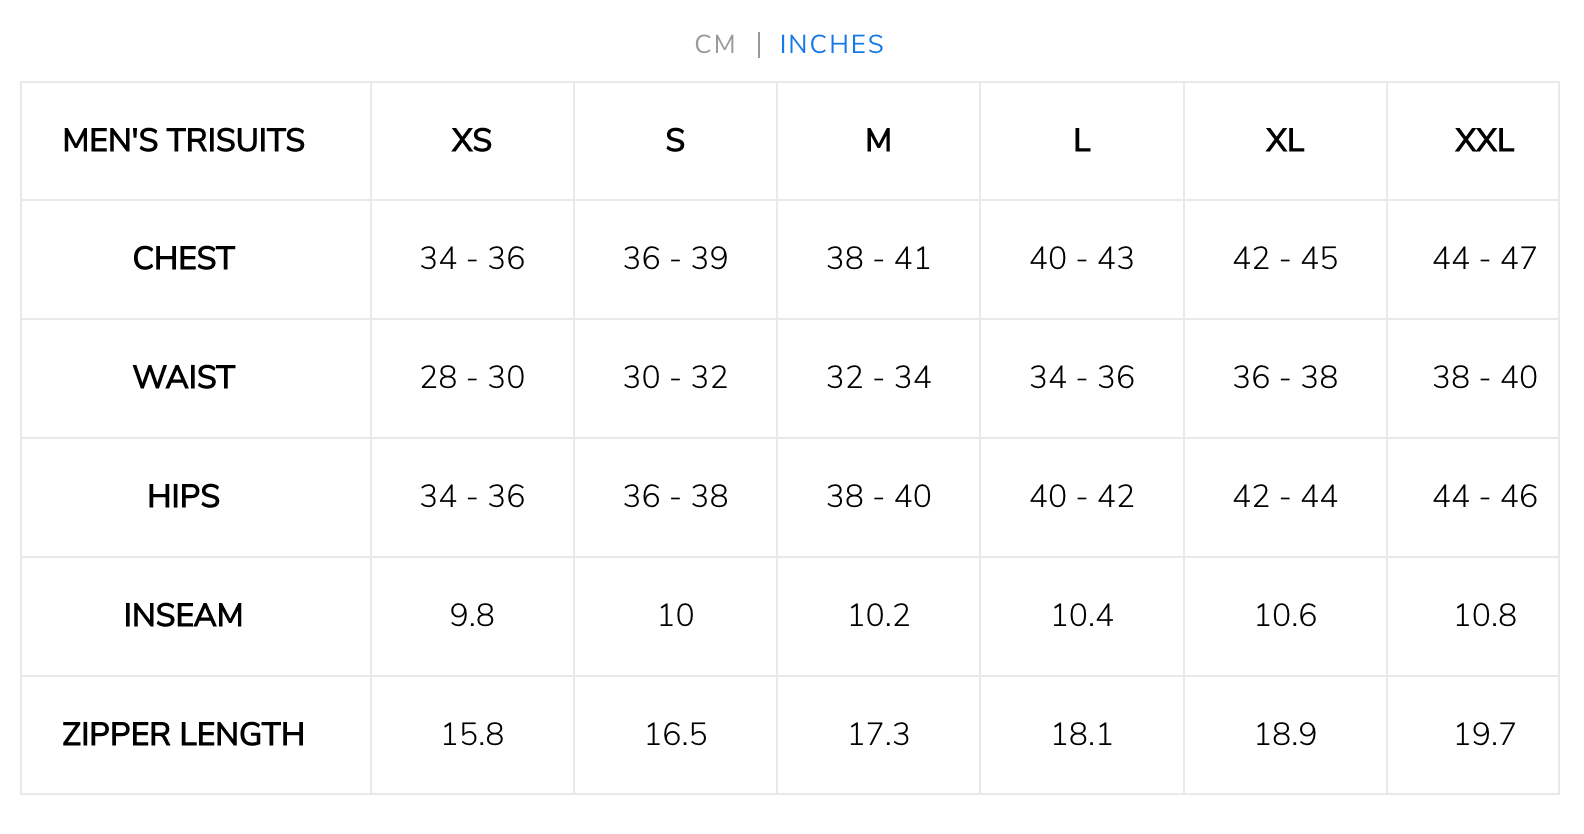This screenshot has width=1584, height=834.
Task: Switch units to CM
Action: click(x=715, y=45)
